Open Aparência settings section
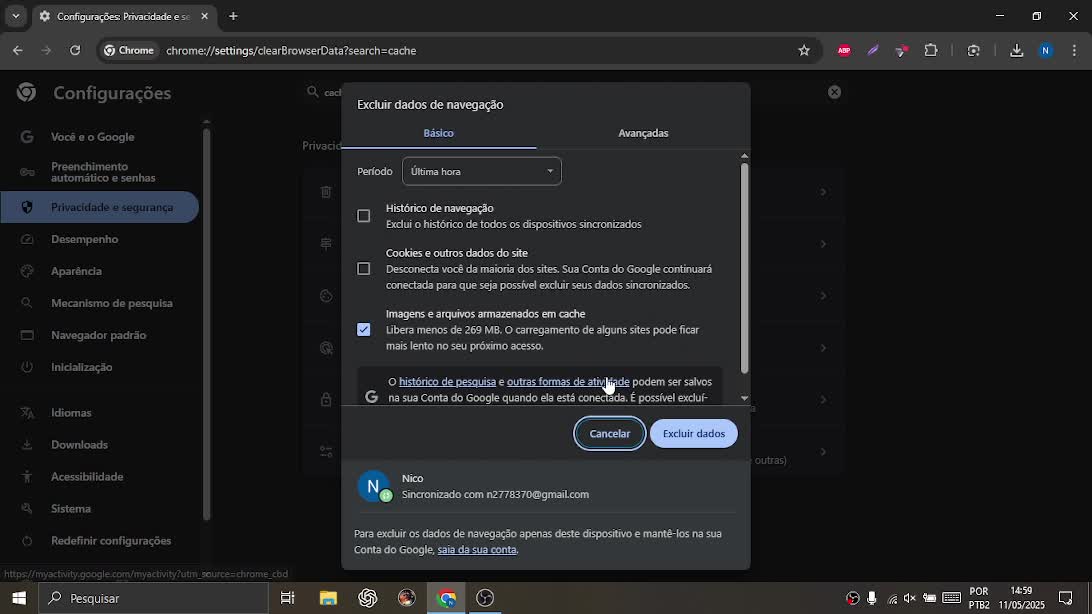 100,271
